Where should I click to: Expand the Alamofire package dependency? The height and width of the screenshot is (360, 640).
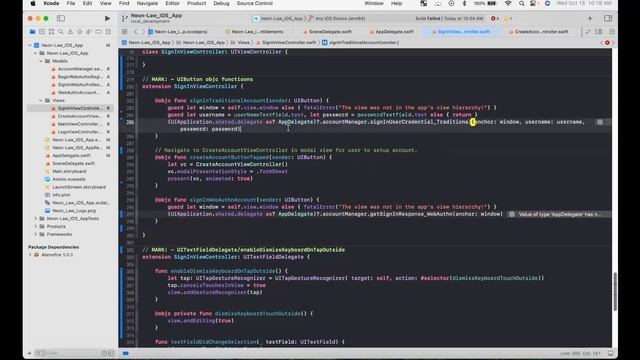click(x=30, y=254)
